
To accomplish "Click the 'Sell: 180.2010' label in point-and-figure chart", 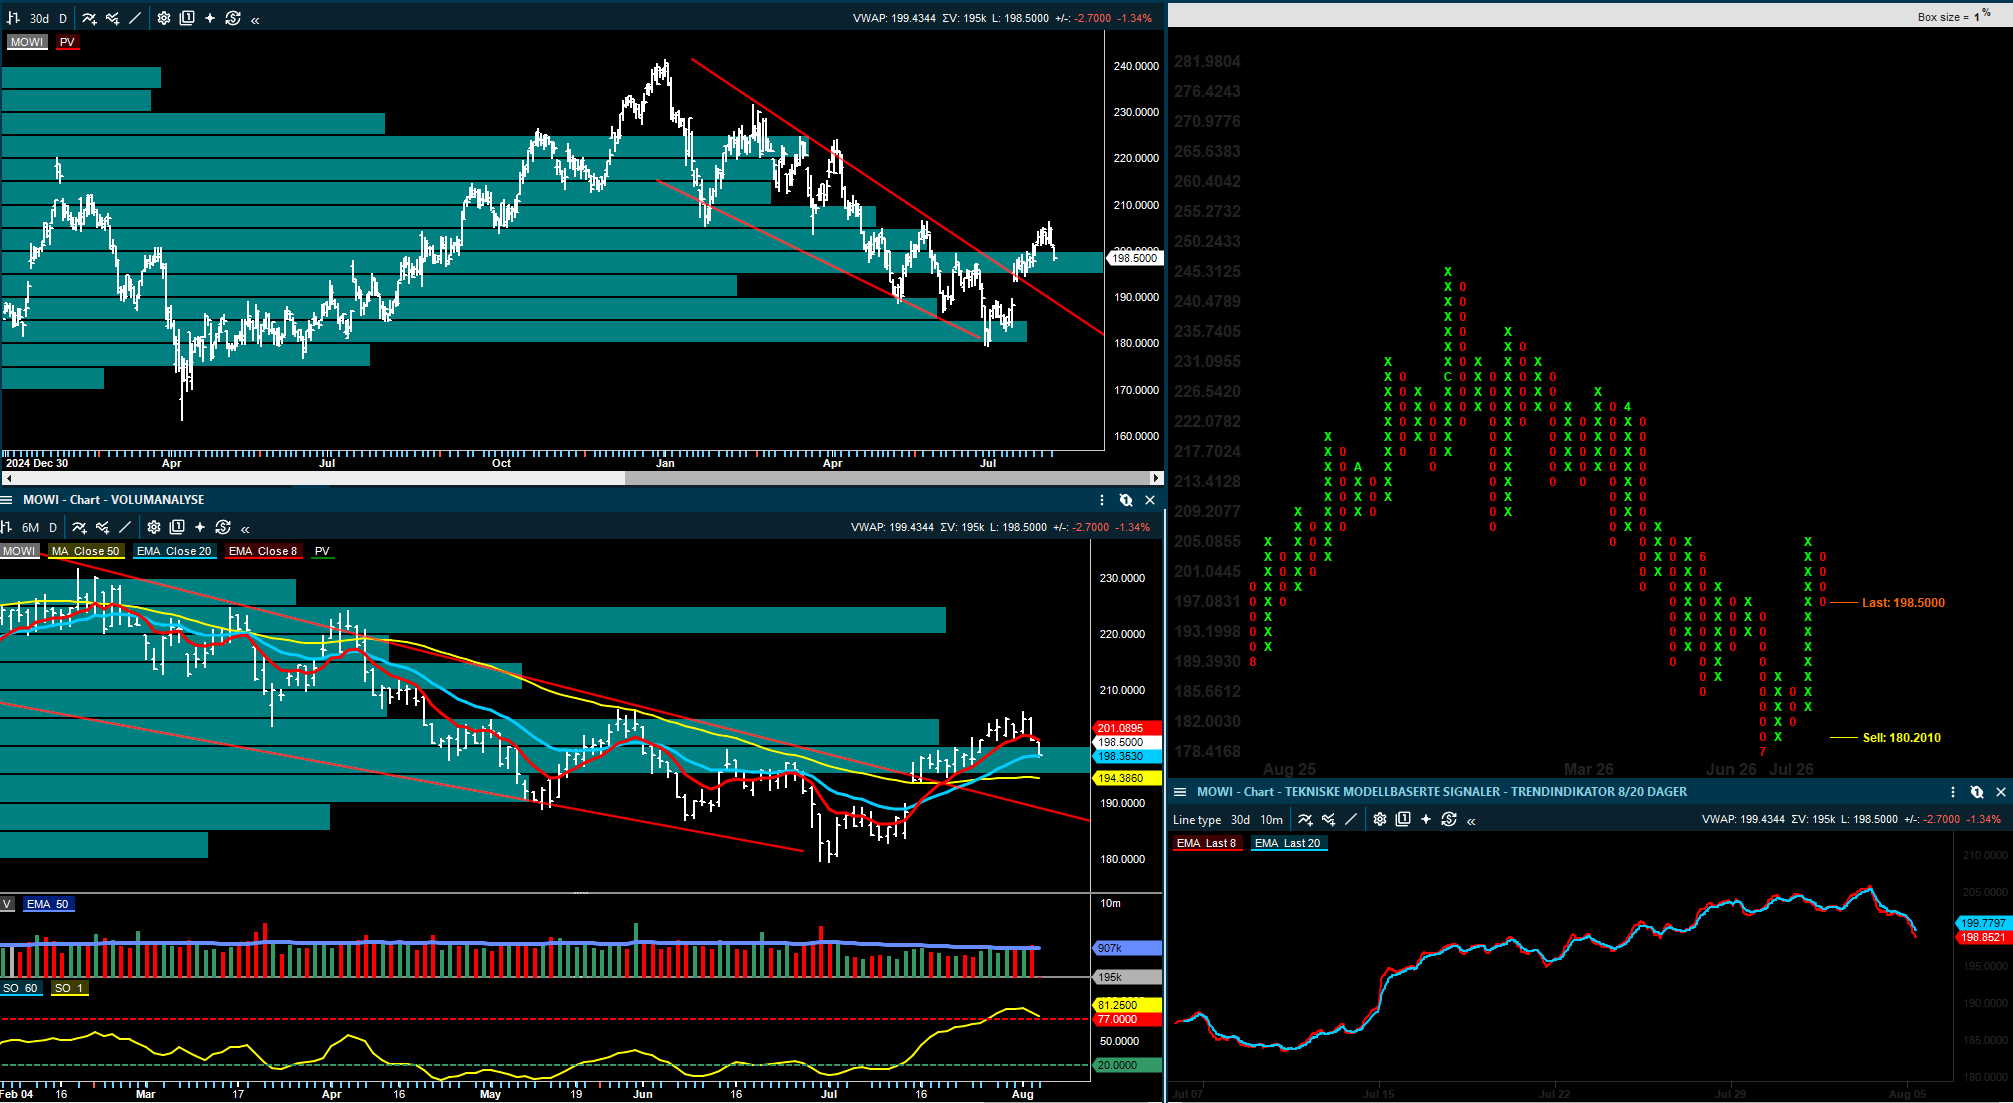I will click(x=1901, y=738).
